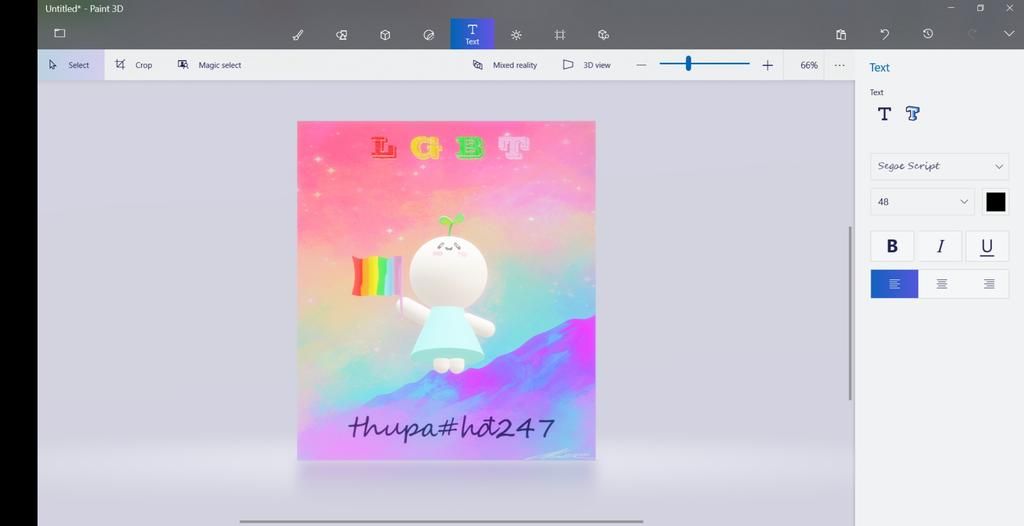Choose the Crop tool
This screenshot has width=1024, height=526.
(x=134, y=65)
